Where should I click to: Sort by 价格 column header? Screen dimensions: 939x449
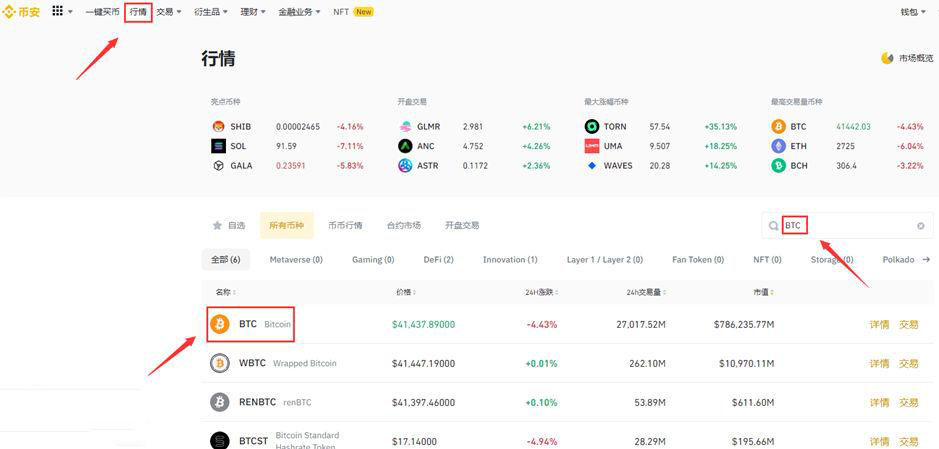[x=405, y=292]
